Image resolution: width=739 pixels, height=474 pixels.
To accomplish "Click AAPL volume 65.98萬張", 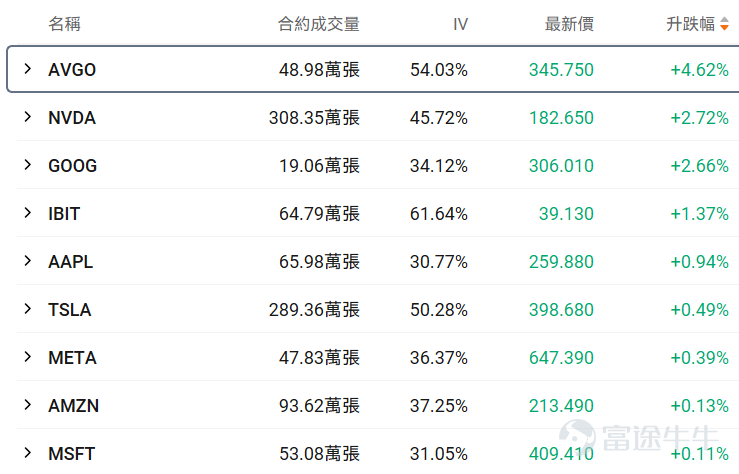I will [320, 262].
